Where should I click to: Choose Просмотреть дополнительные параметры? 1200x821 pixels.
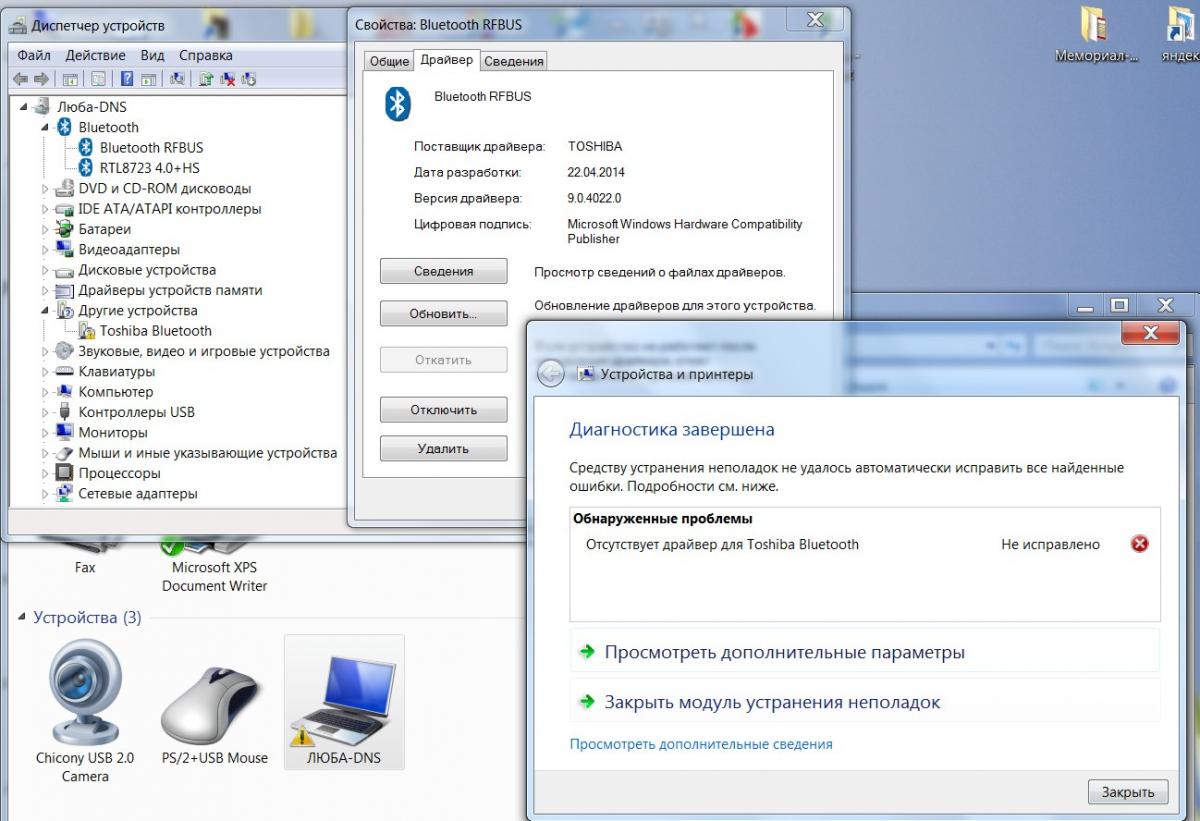click(x=864, y=652)
